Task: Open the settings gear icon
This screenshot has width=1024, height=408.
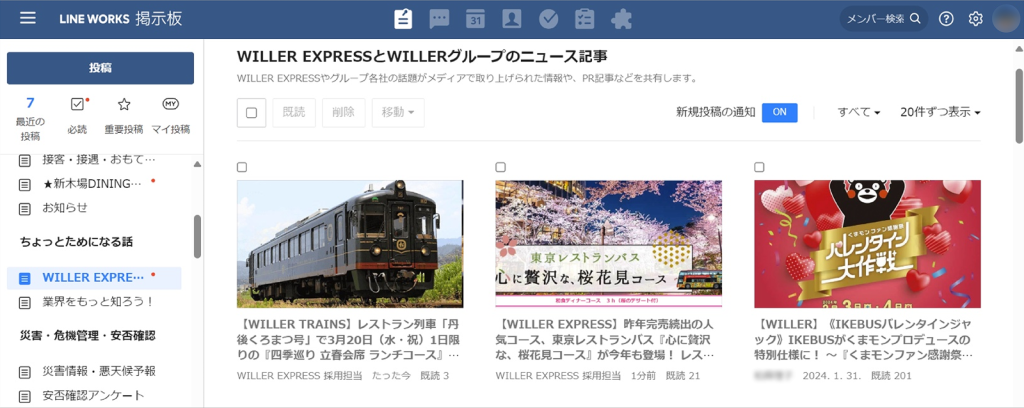Action: point(976,19)
